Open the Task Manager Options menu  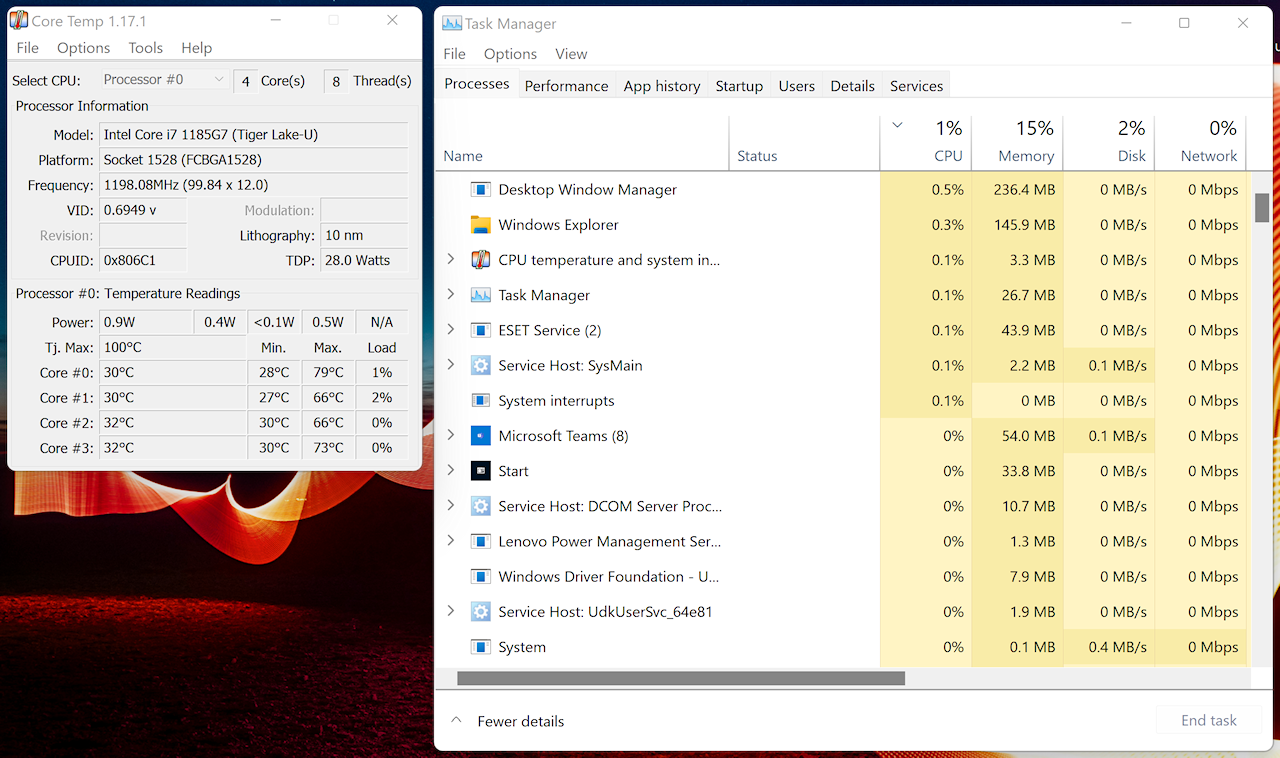[x=510, y=54]
